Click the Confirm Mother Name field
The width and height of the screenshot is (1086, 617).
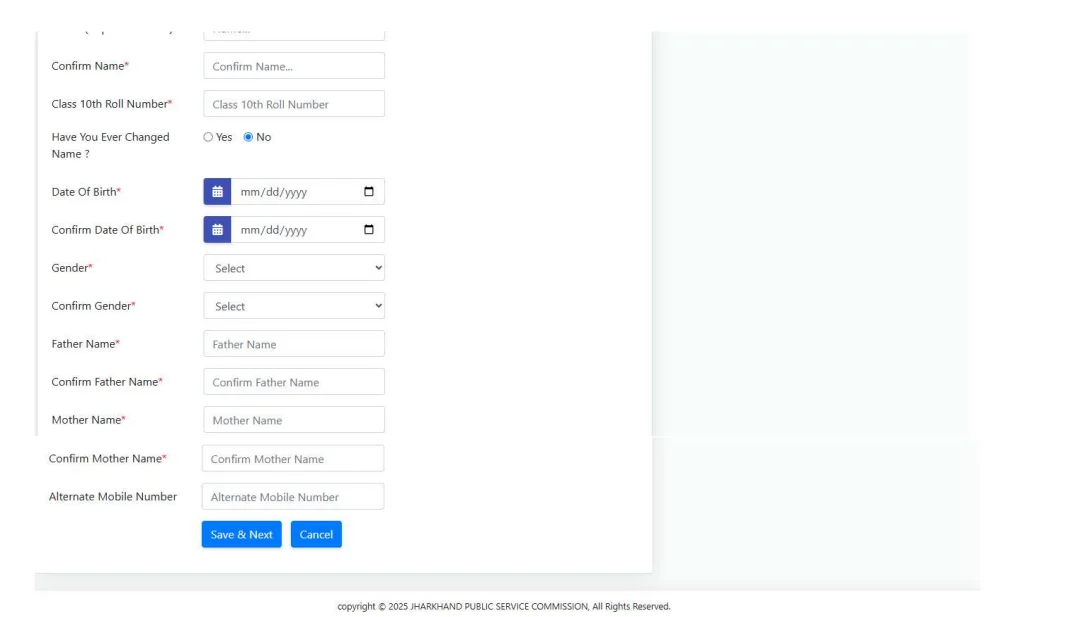click(x=293, y=457)
